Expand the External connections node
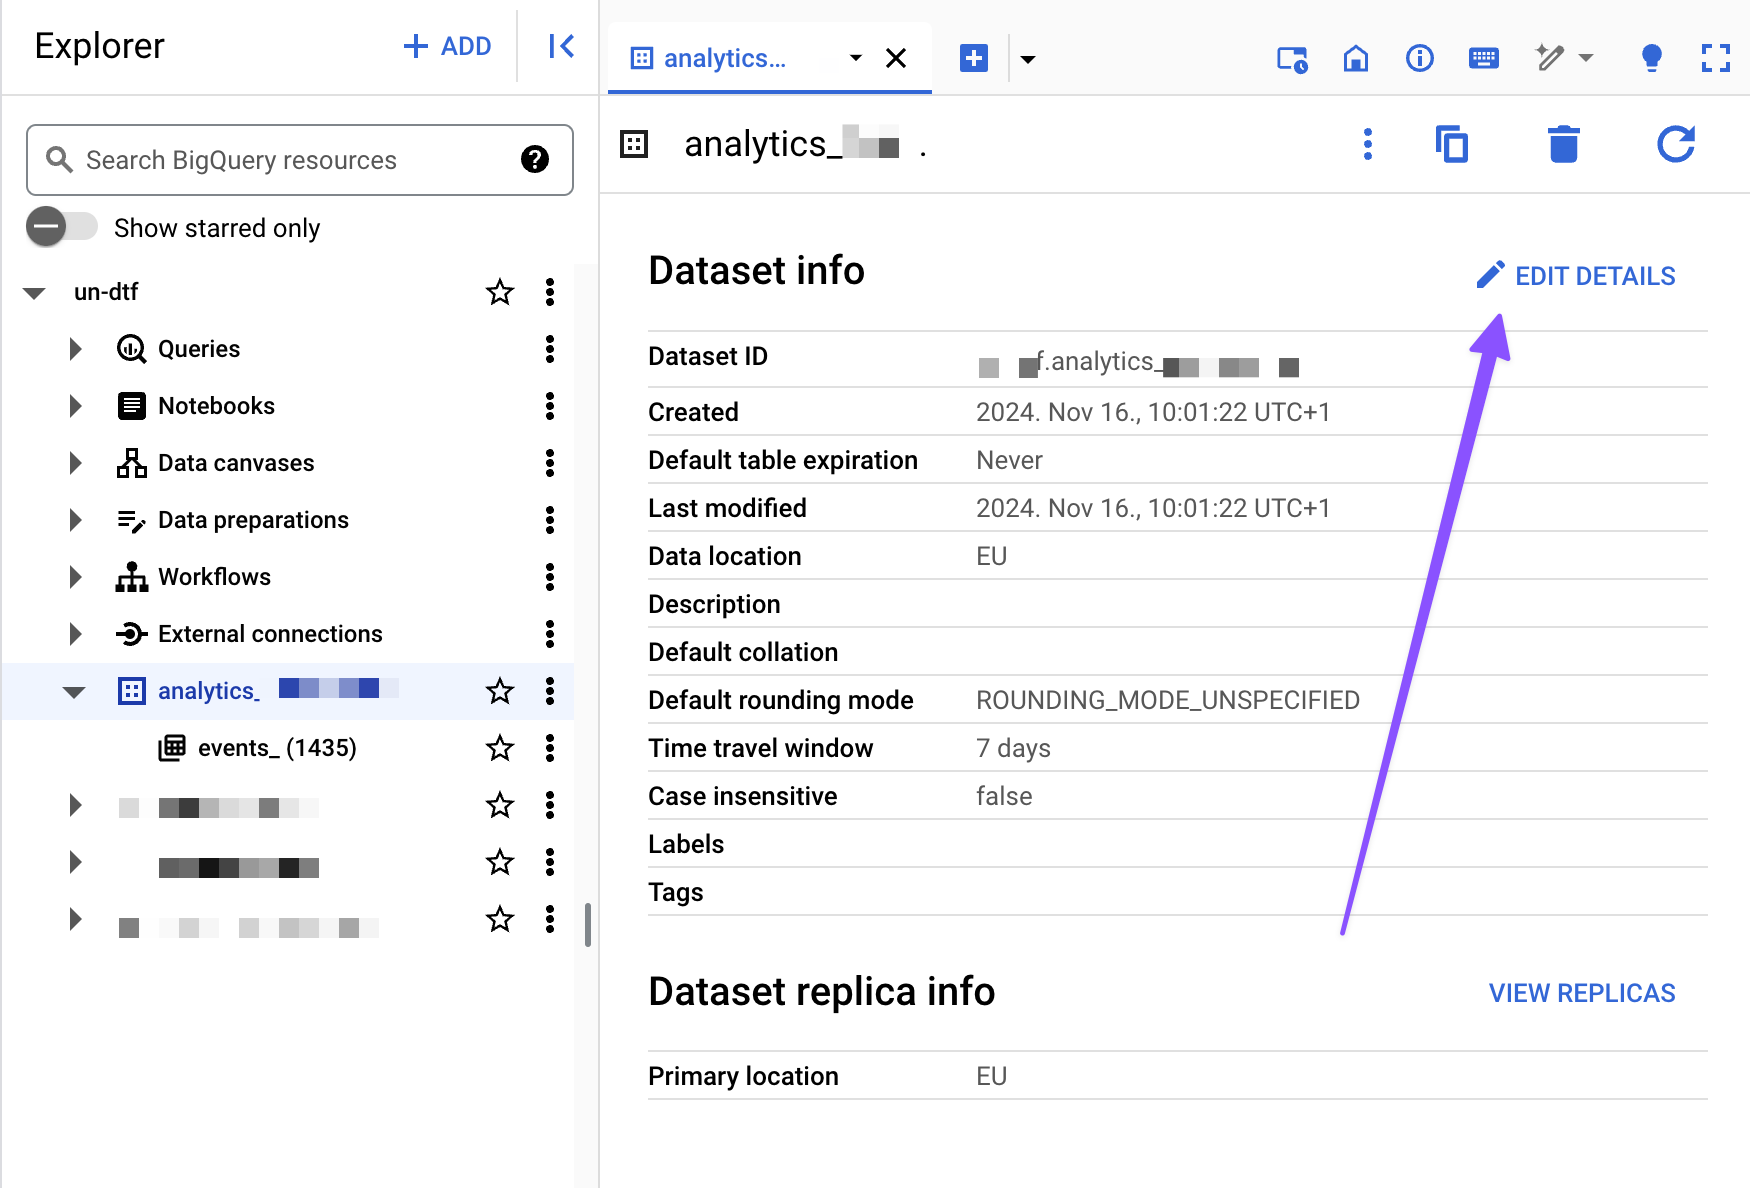Image resolution: width=1750 pixels, height=1188 pixels. pyautogui.click(x=75, y=634)
